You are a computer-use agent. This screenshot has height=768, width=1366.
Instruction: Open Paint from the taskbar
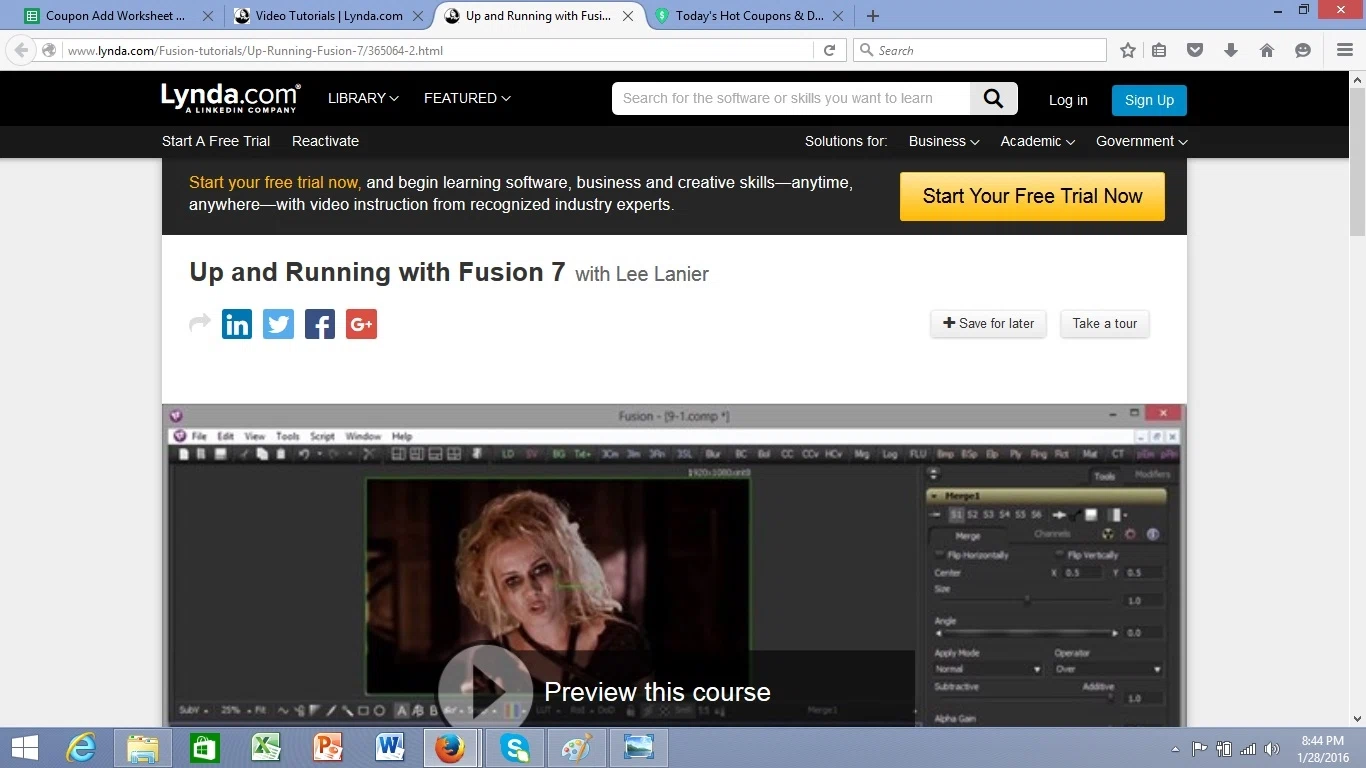coord(577,747)
